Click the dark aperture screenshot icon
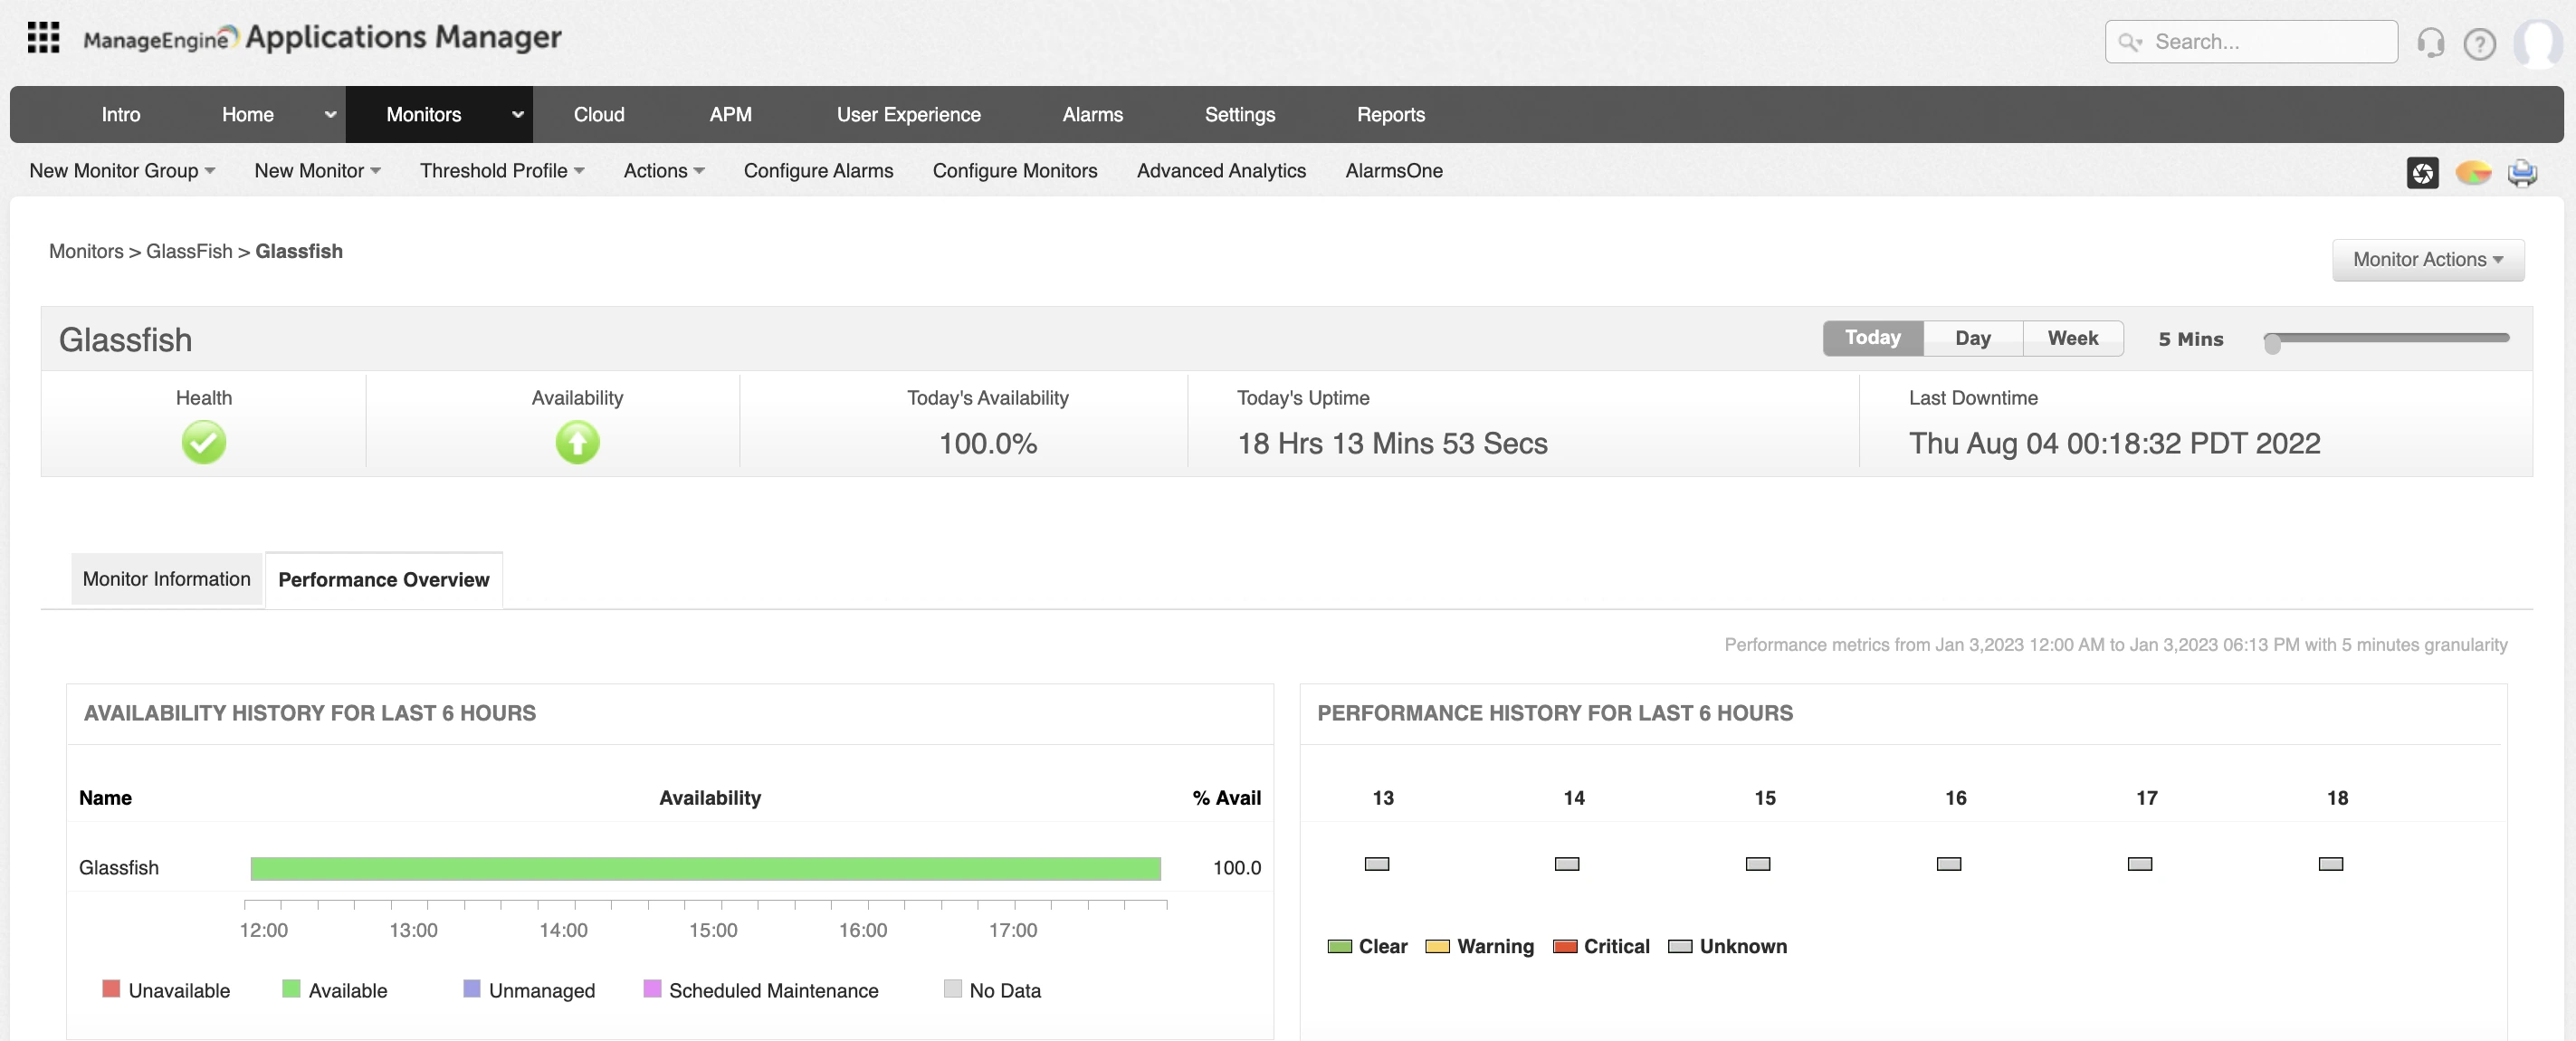This screenshot has width=2576, height=1041. click(x=2422, y=172)
